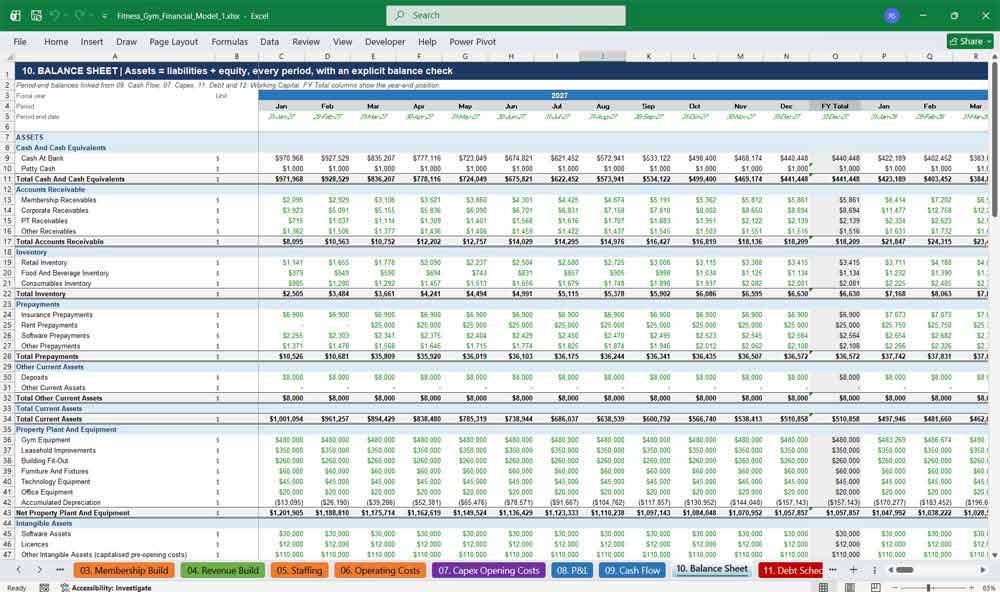
Task: Select 'Total Cash And Cash Equivalents' label
Action: click(x=70, y=179)
